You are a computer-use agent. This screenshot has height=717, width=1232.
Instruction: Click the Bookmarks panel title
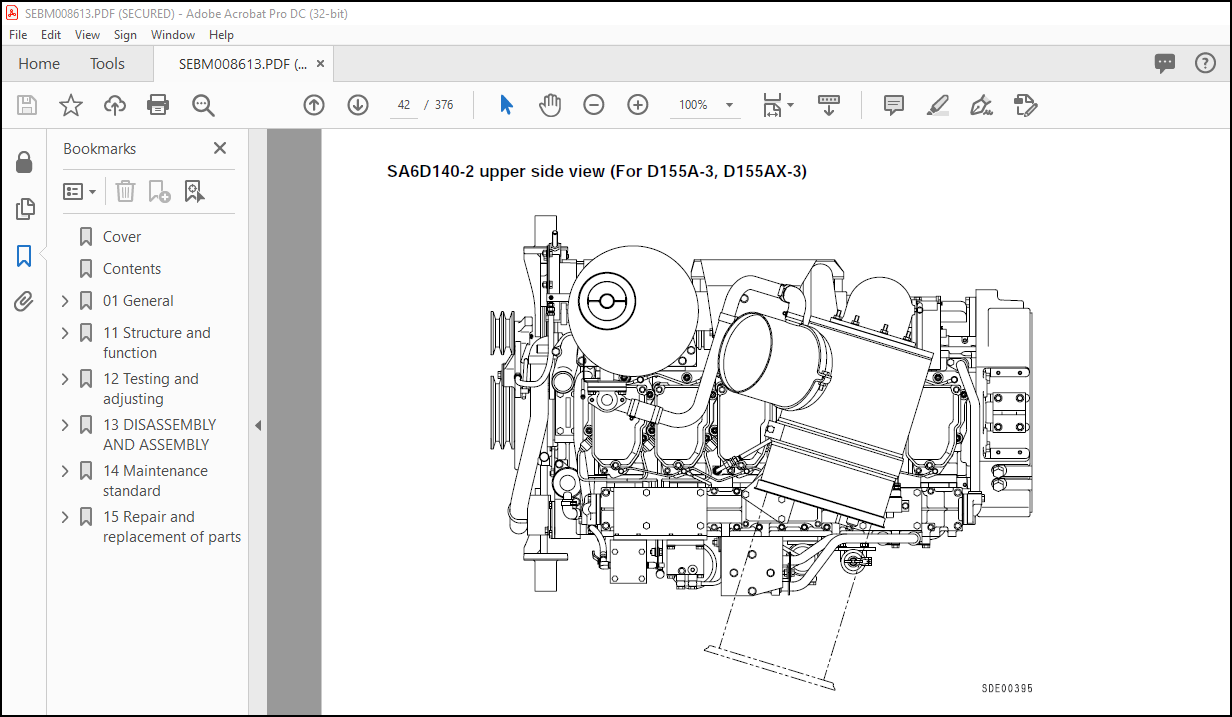pos(100,148)
